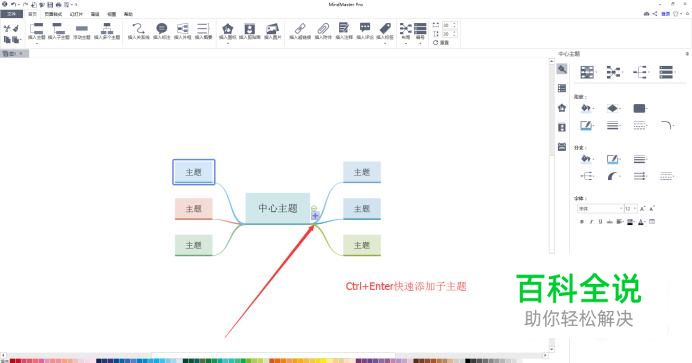Click the Cut scissors icon in ribbon

[7, 29]
